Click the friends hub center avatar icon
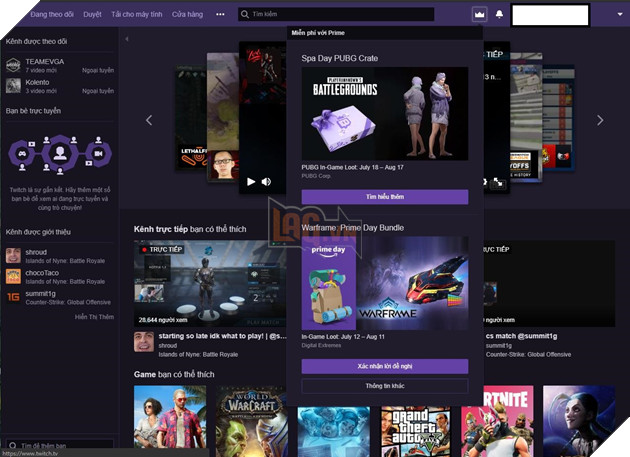Screen dimensions: 630x457 [60, 153]
